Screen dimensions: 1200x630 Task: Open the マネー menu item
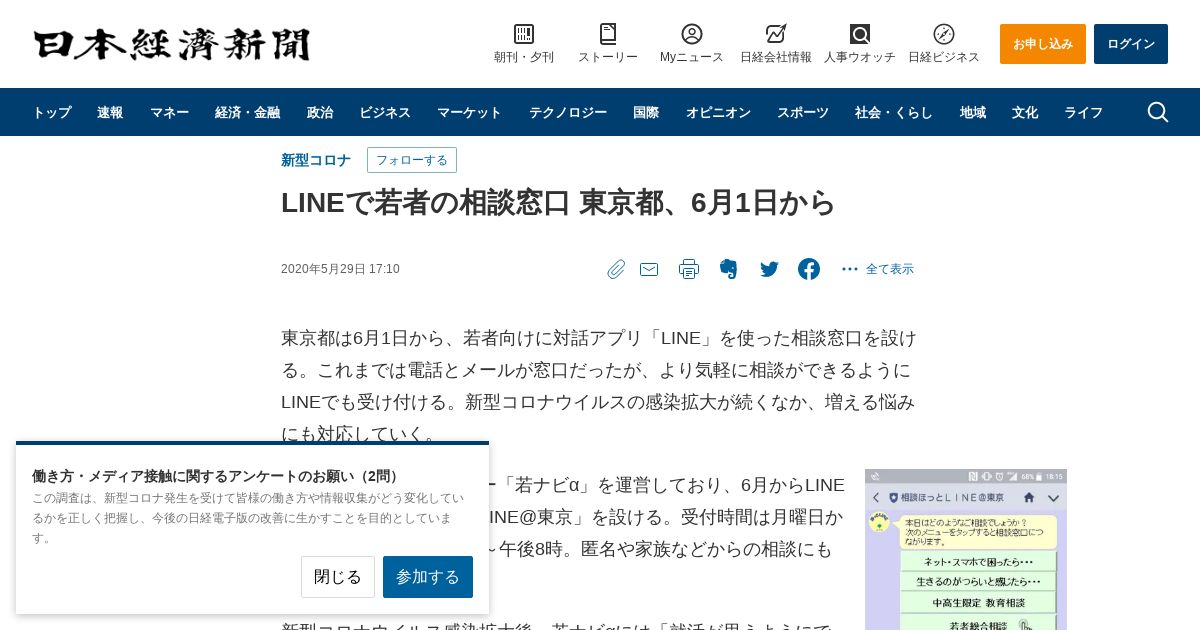point(169,112)
